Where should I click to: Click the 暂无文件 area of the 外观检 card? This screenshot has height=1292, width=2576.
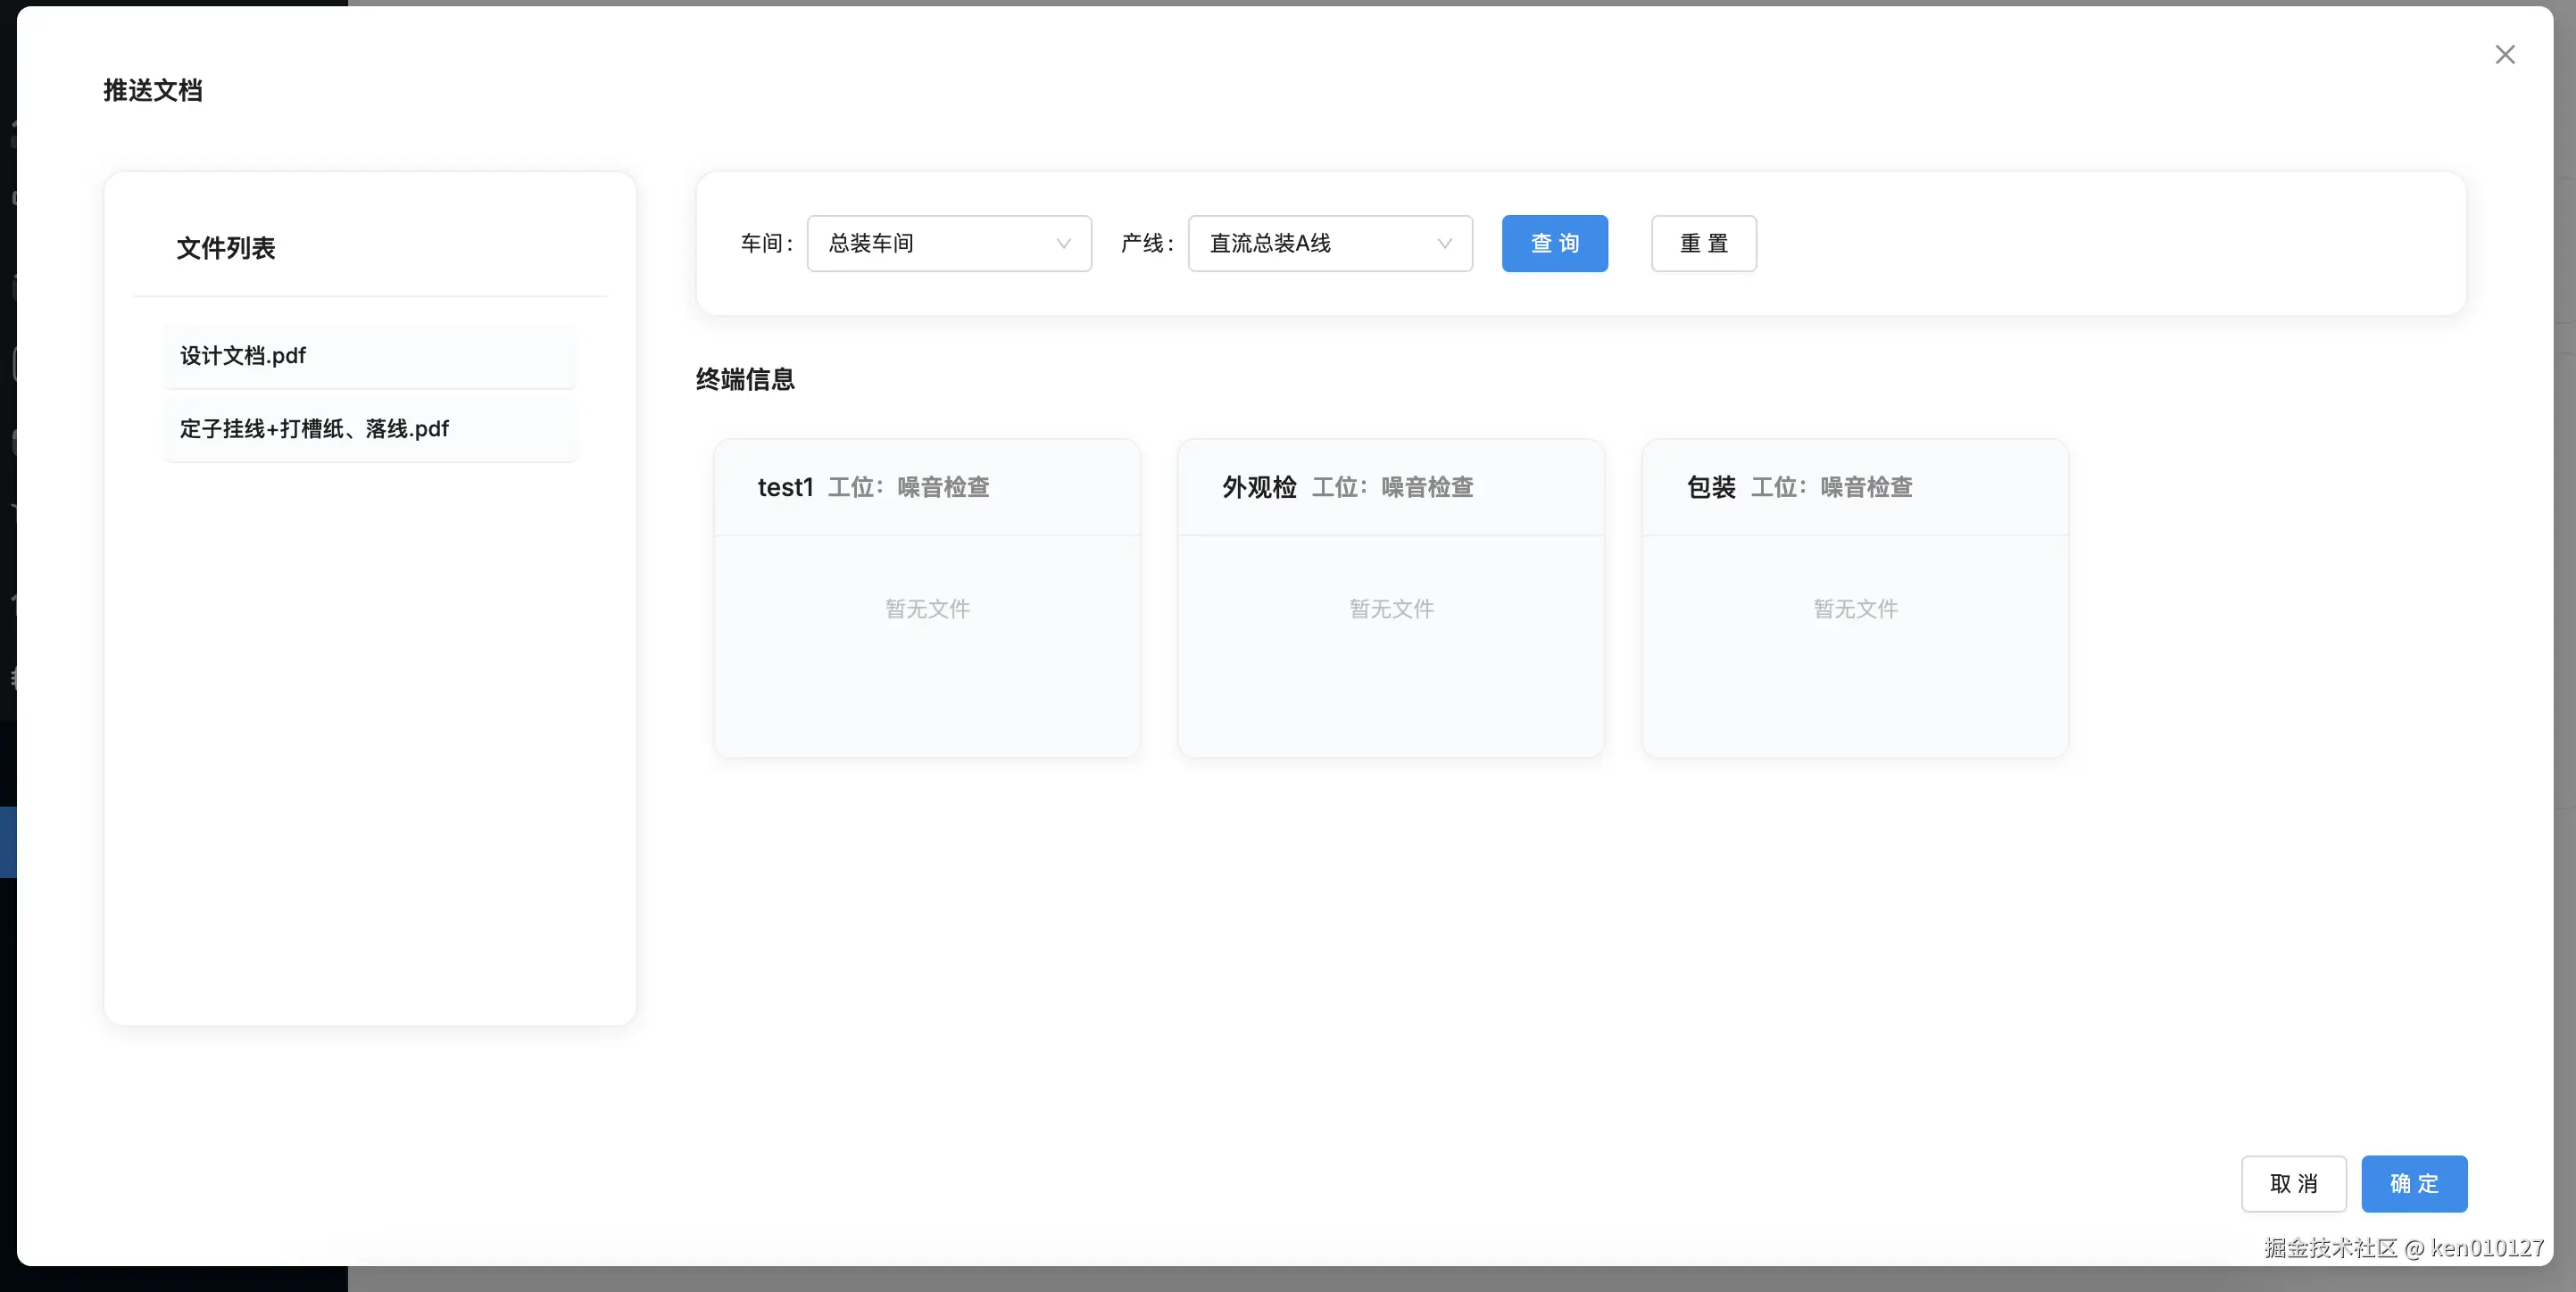(1390, 609)
